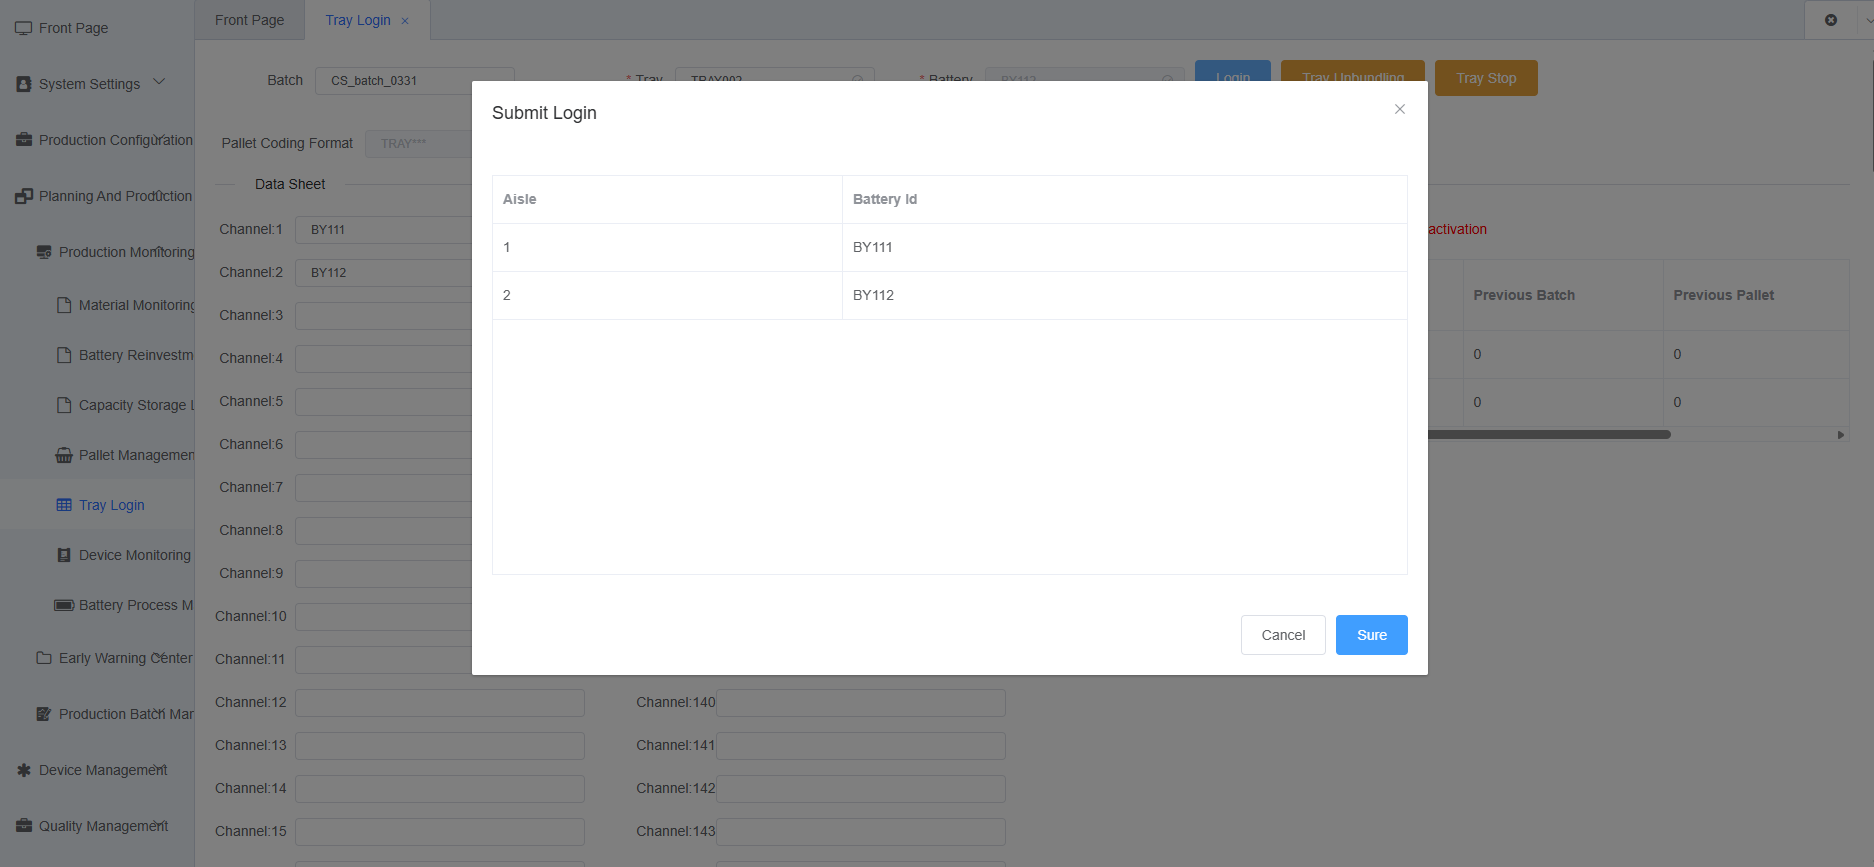Click Production Monitoring icon
This screenshot has height=867, width=1874.
44,252
